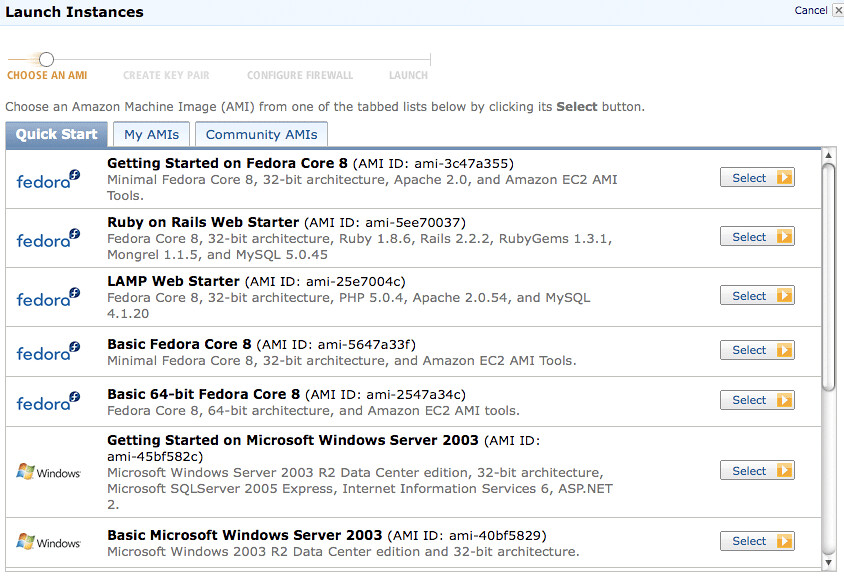844x578 pixels.
Task: Open the Community AMIs tab
Action: pyautogui.click(x=262, y=134)
